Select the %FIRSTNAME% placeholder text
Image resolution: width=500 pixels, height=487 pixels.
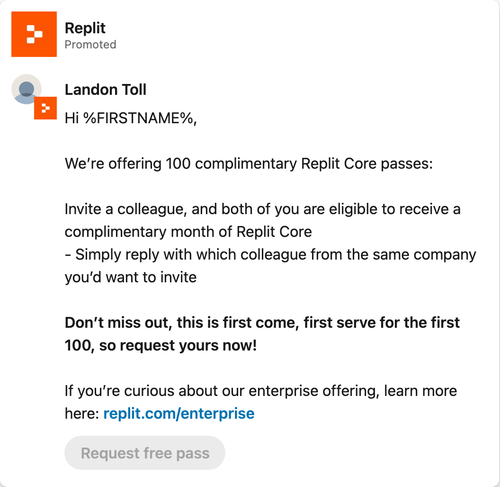(x=138, y=118)
